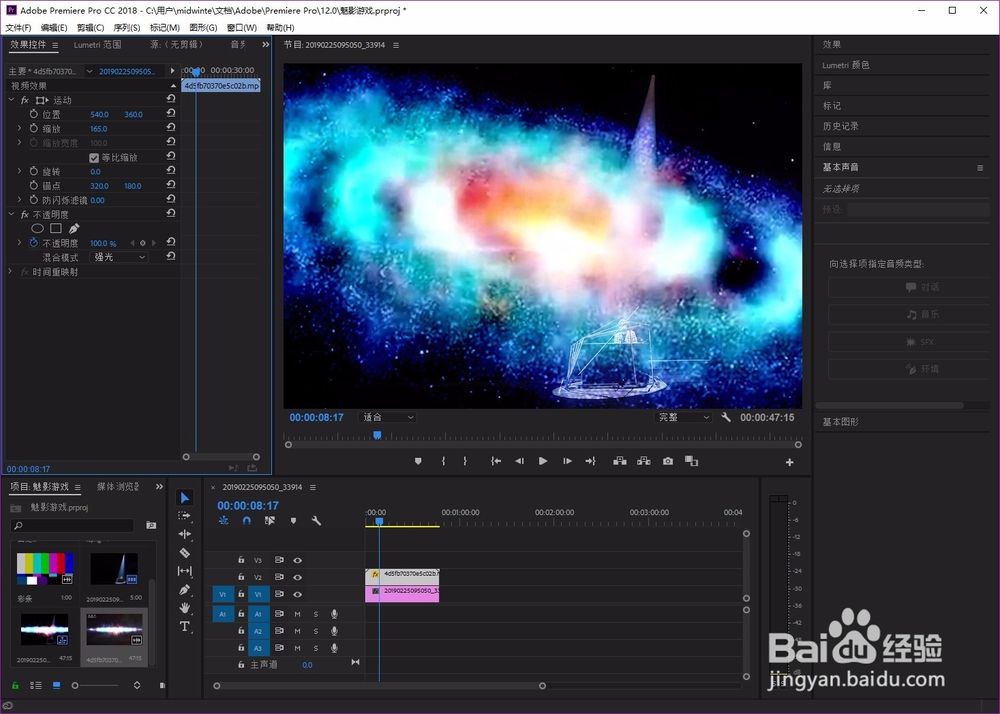Open the History panel

tap(841, 126)
